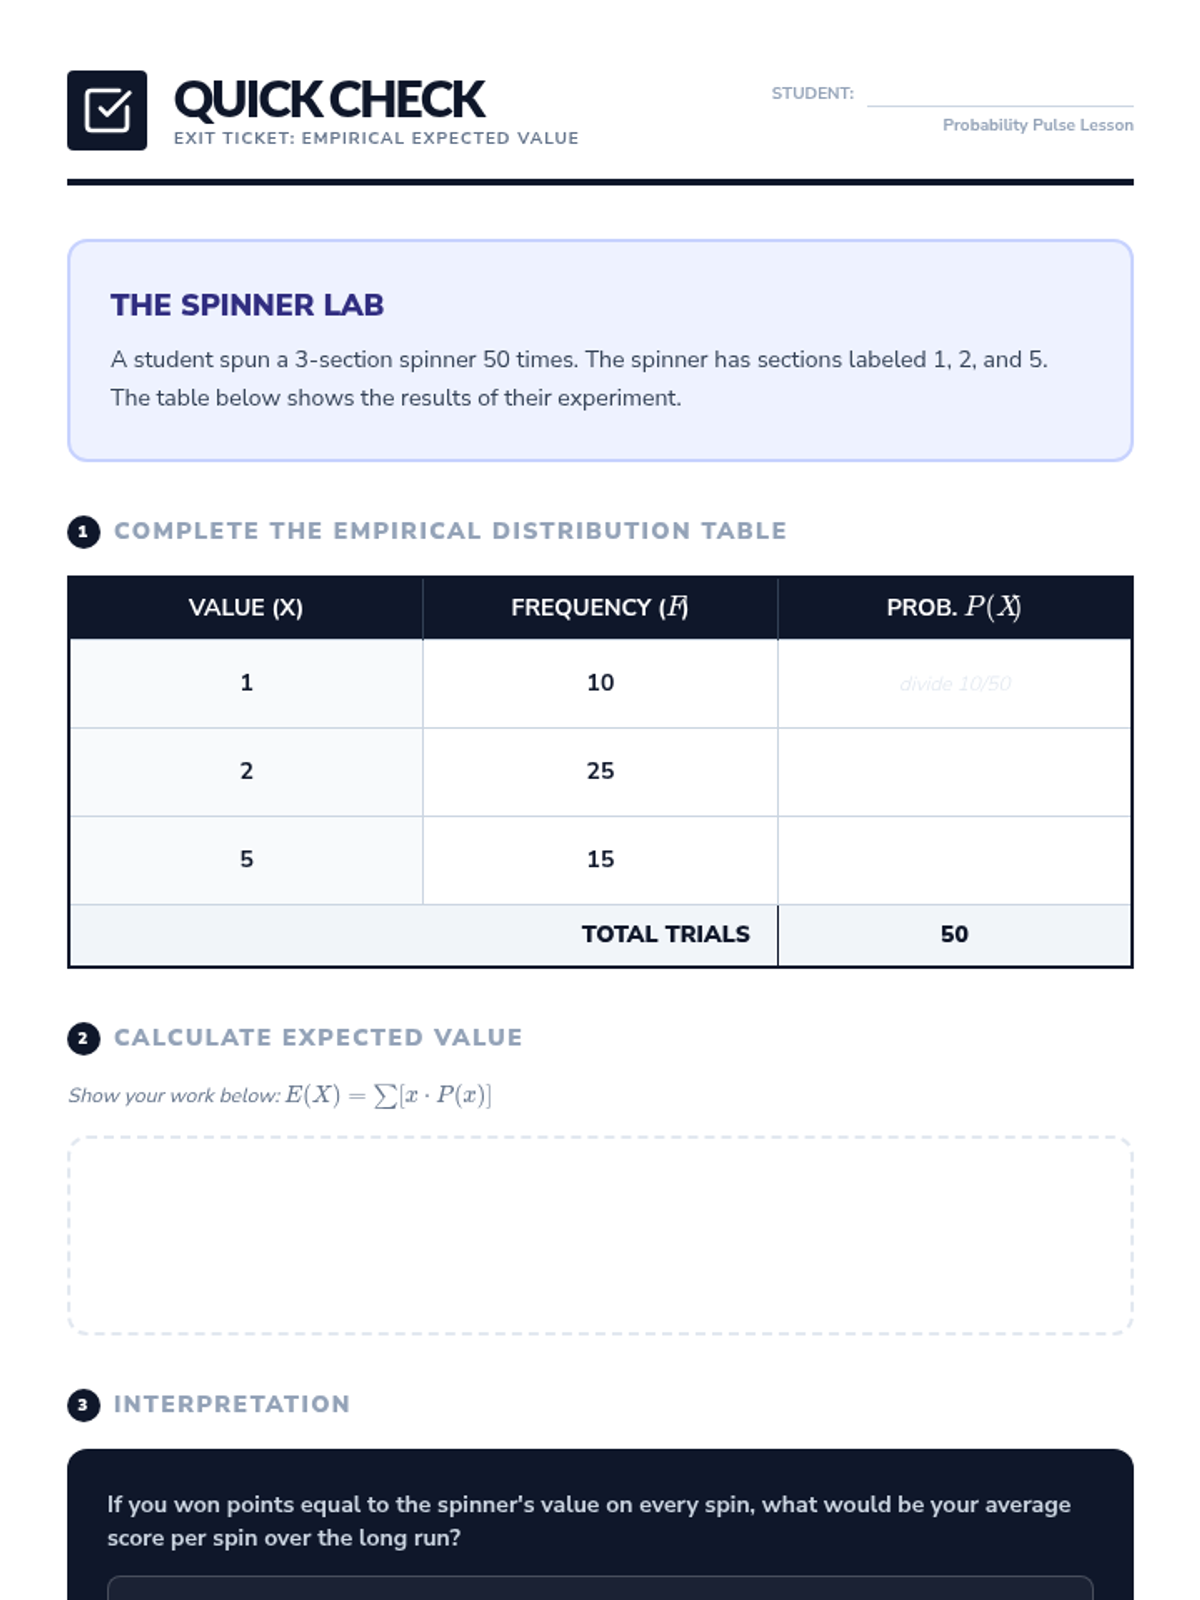This screenshot has width=1200, height=1600.
Task: Fill the probability cell for value 1
Action: click(954, 684)
